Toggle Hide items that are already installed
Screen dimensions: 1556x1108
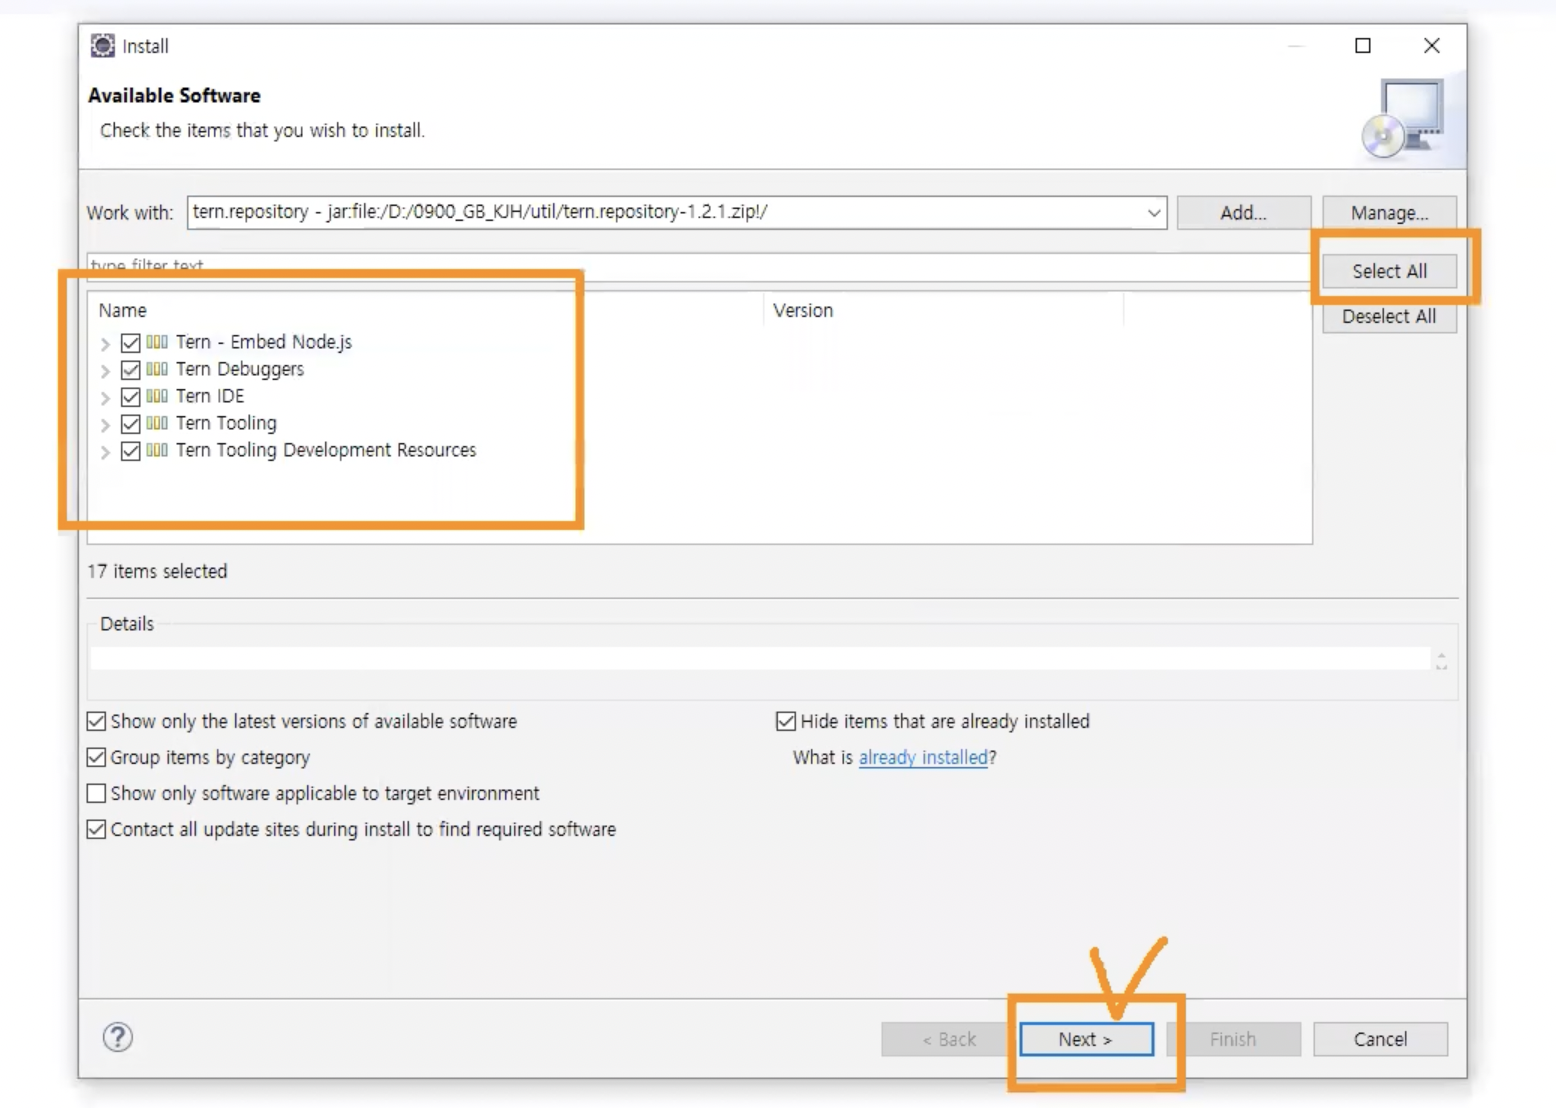(x=786, y=721)
